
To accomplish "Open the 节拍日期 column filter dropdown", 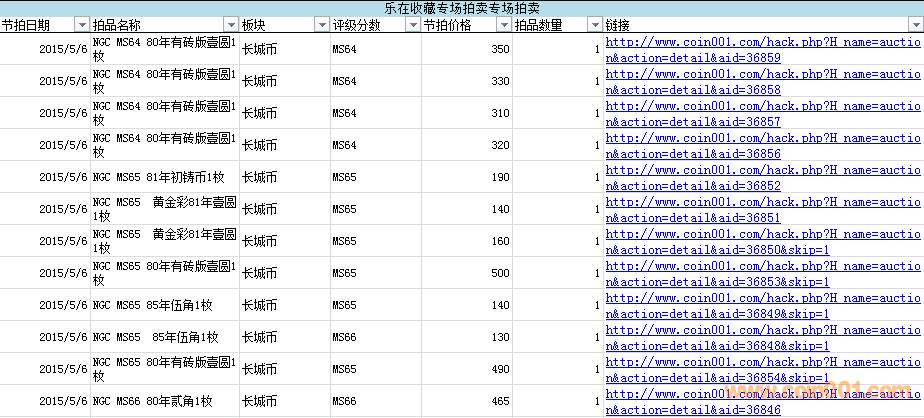I will (82, 25).
